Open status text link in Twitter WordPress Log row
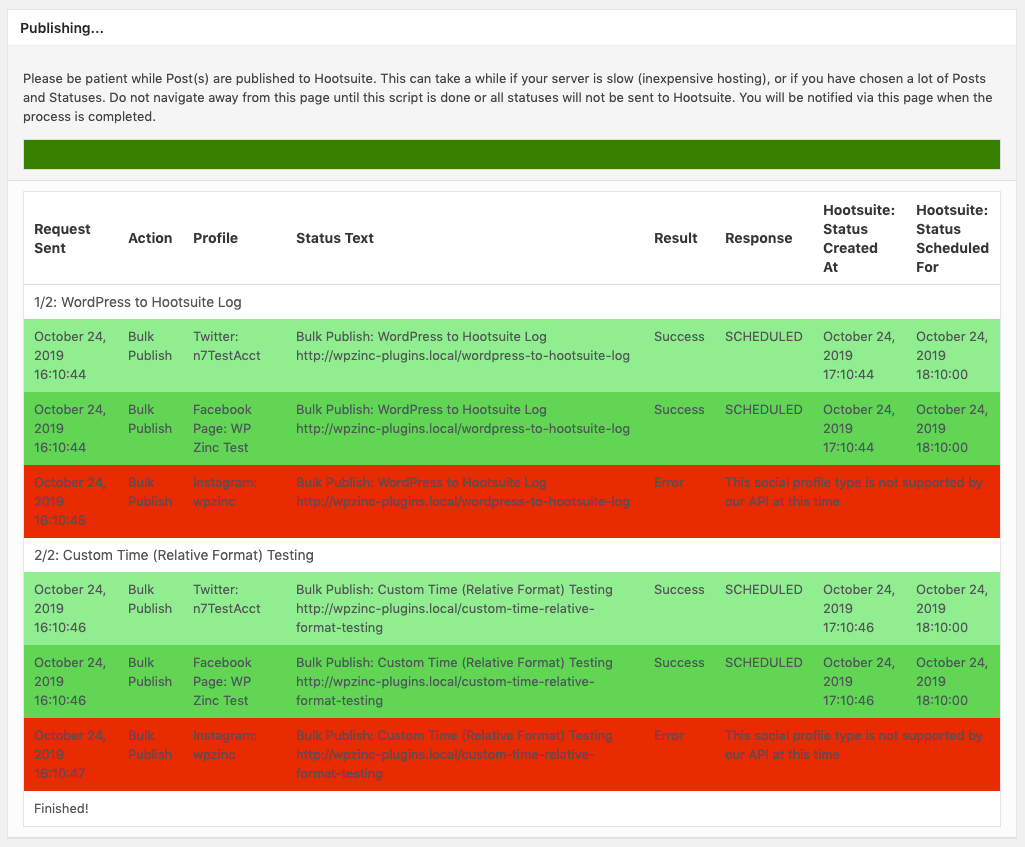 pyautogui.click(x=463, y=356)
